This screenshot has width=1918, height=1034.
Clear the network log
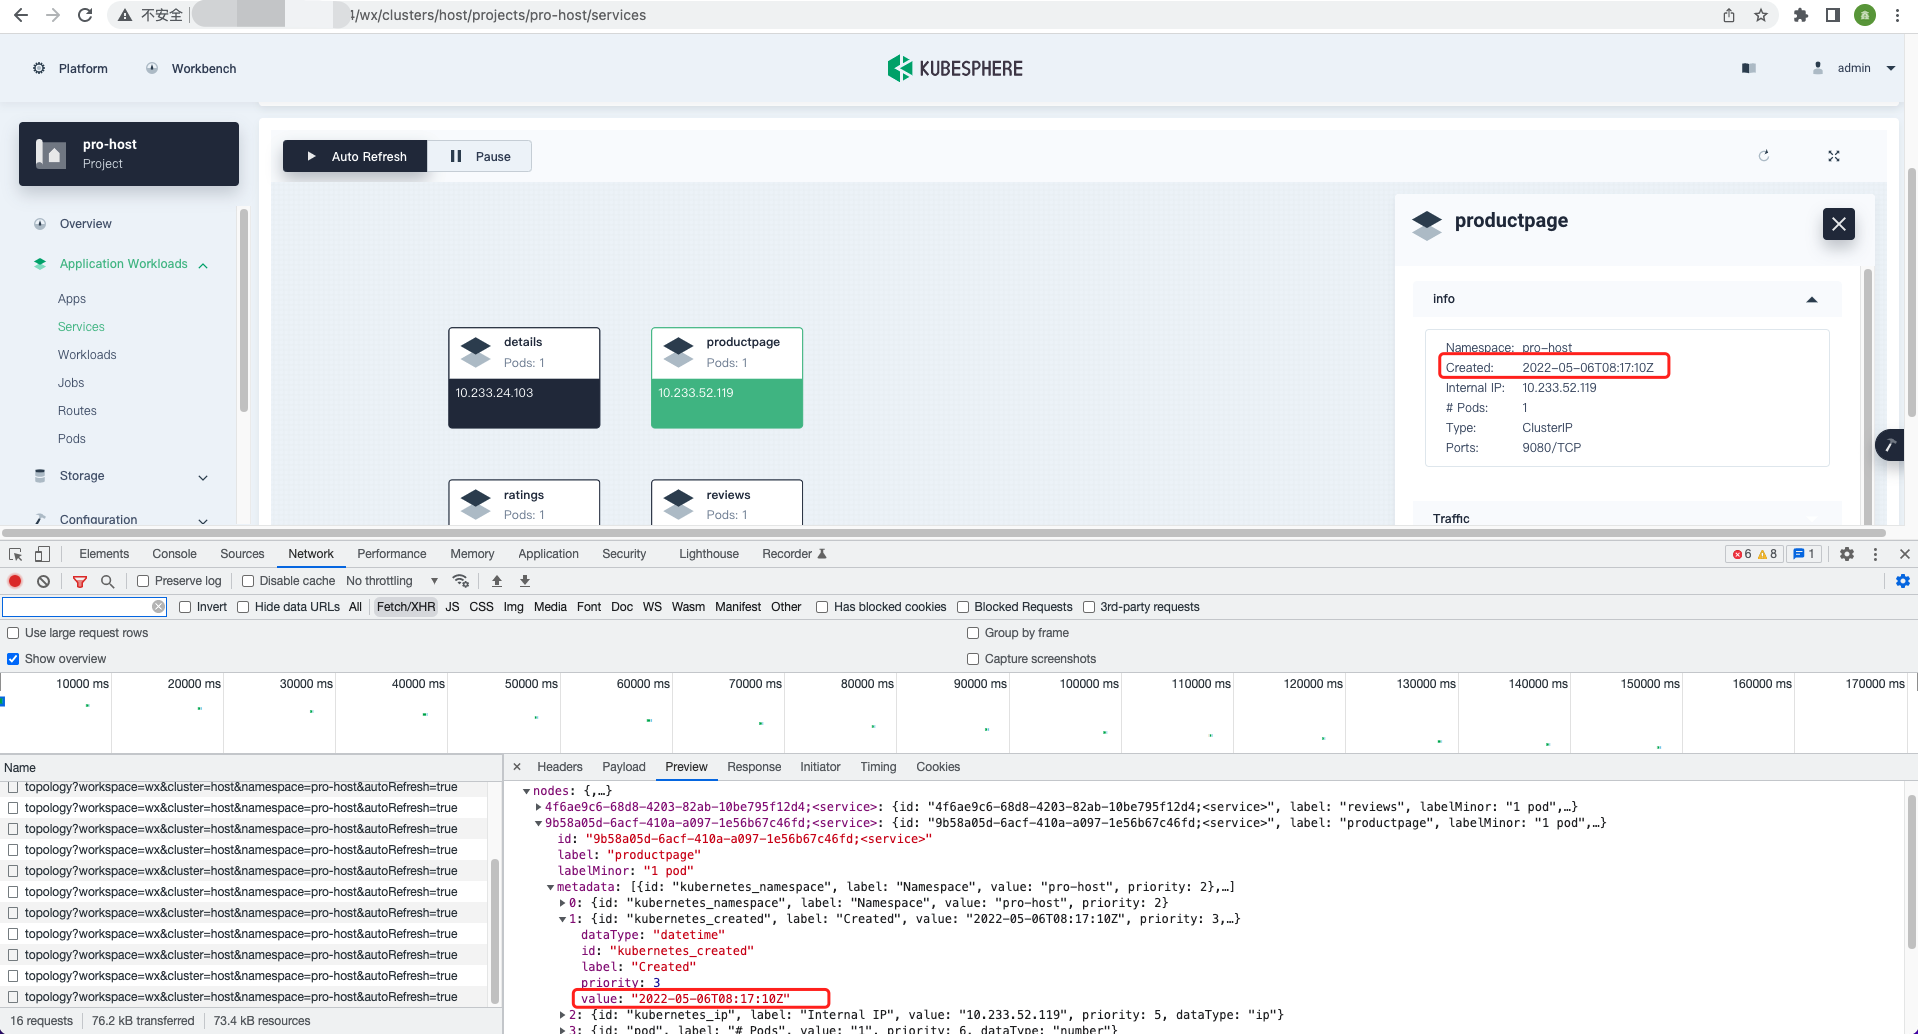coord(43,581)
